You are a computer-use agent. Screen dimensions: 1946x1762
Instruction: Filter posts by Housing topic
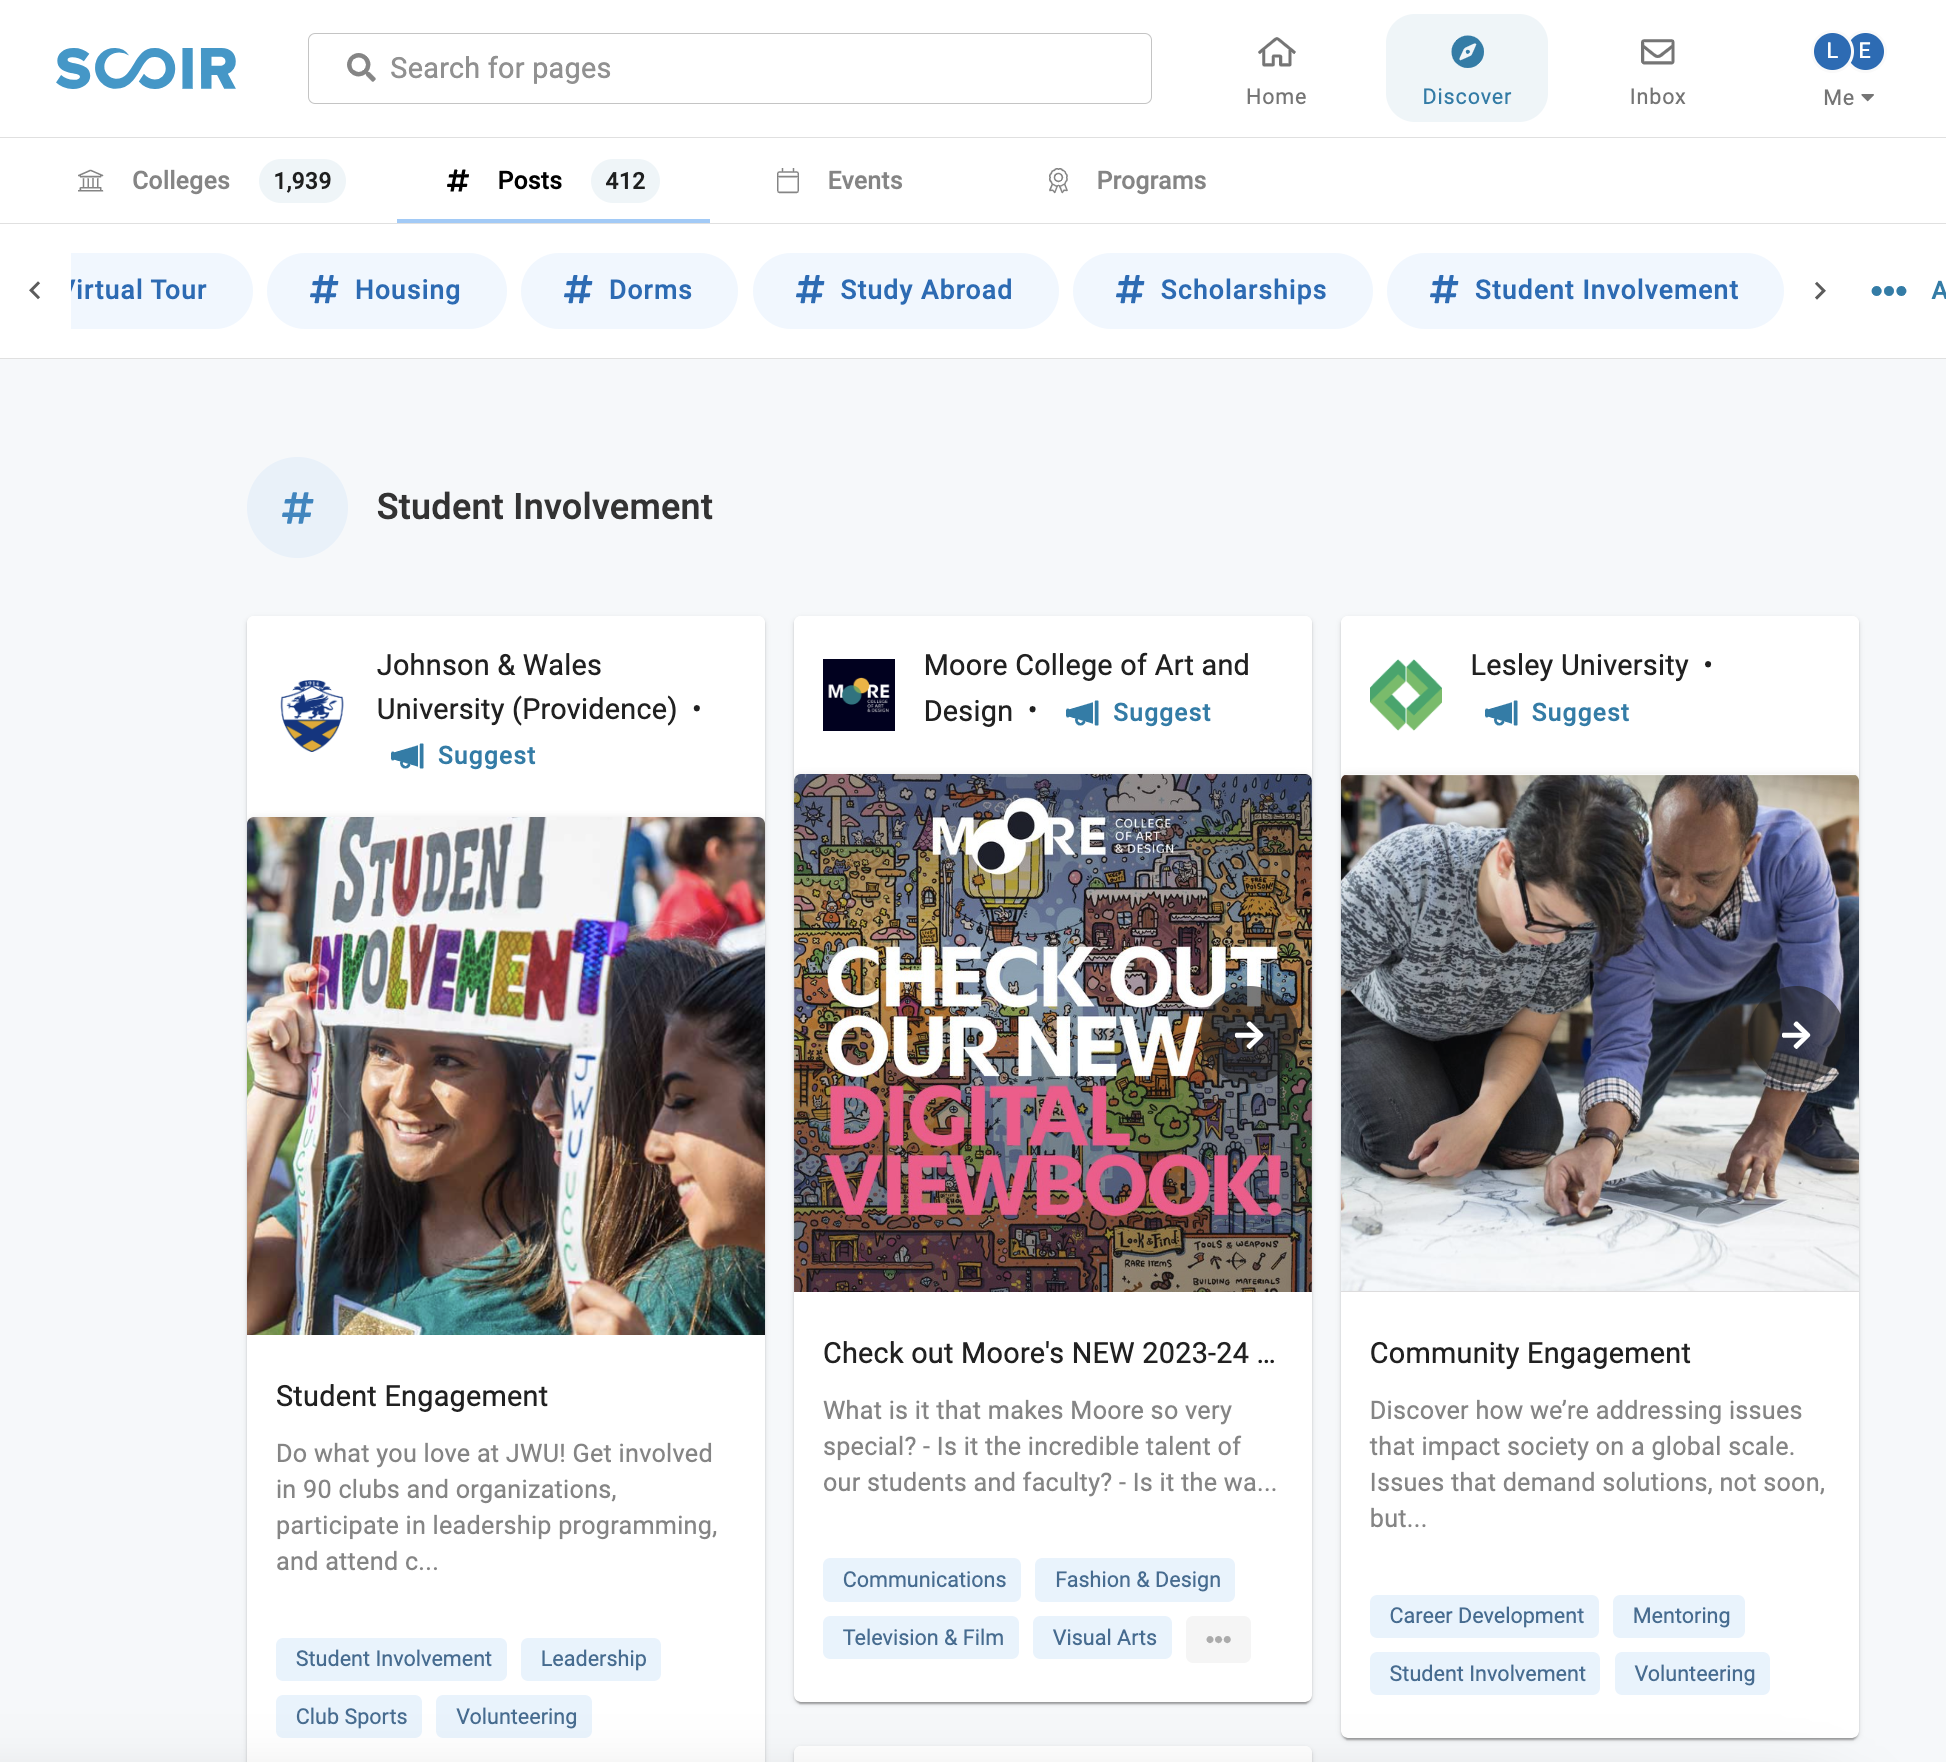[386, 290]
